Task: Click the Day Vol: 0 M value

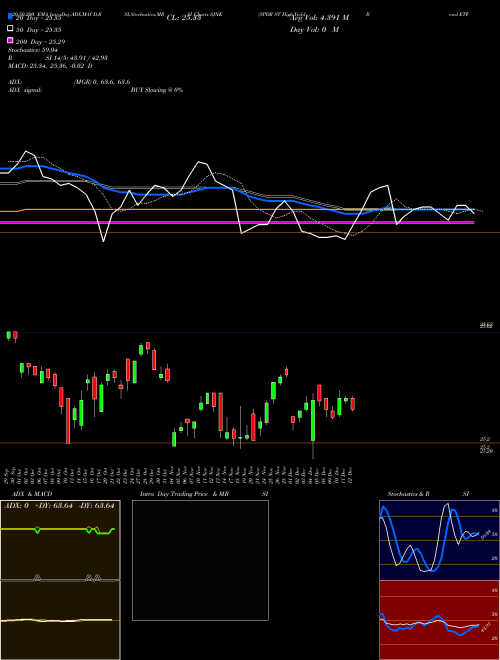Action: [x=314, y=29]
